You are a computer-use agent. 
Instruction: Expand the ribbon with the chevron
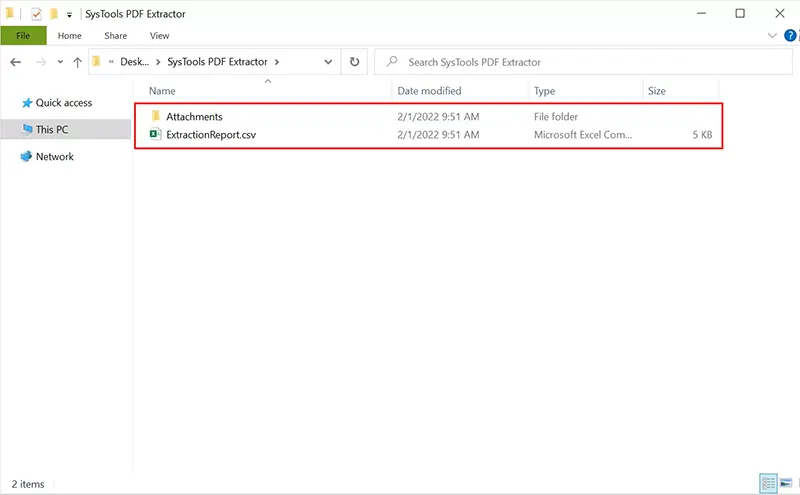point(772,36)
